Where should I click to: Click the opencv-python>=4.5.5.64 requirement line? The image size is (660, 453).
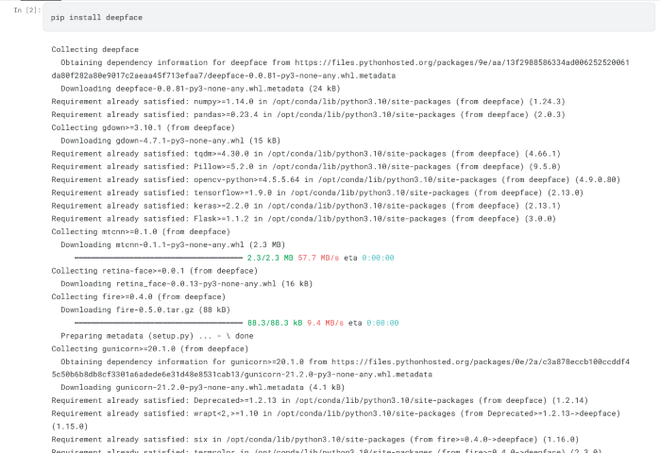coord(336,180)
